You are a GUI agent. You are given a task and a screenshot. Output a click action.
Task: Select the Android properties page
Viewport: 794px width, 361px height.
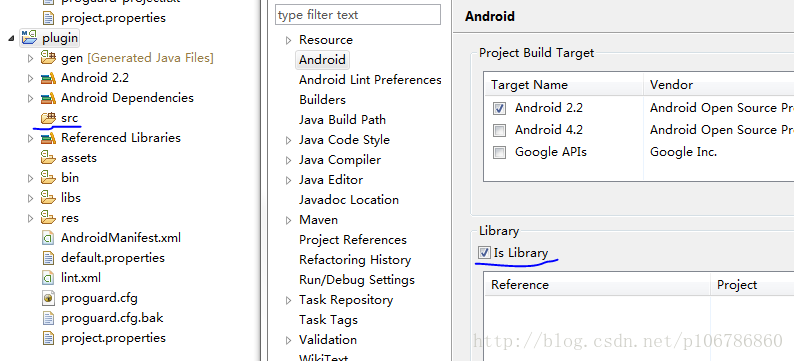click(322, 60)
